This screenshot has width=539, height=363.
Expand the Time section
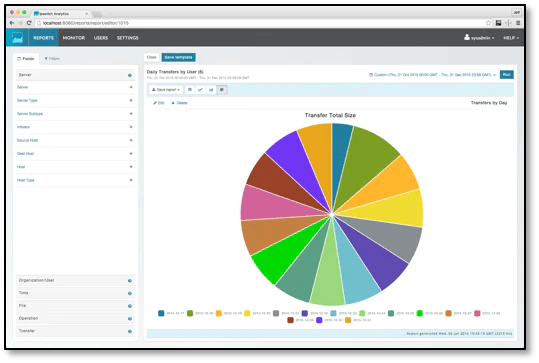[x=76, y=293]
